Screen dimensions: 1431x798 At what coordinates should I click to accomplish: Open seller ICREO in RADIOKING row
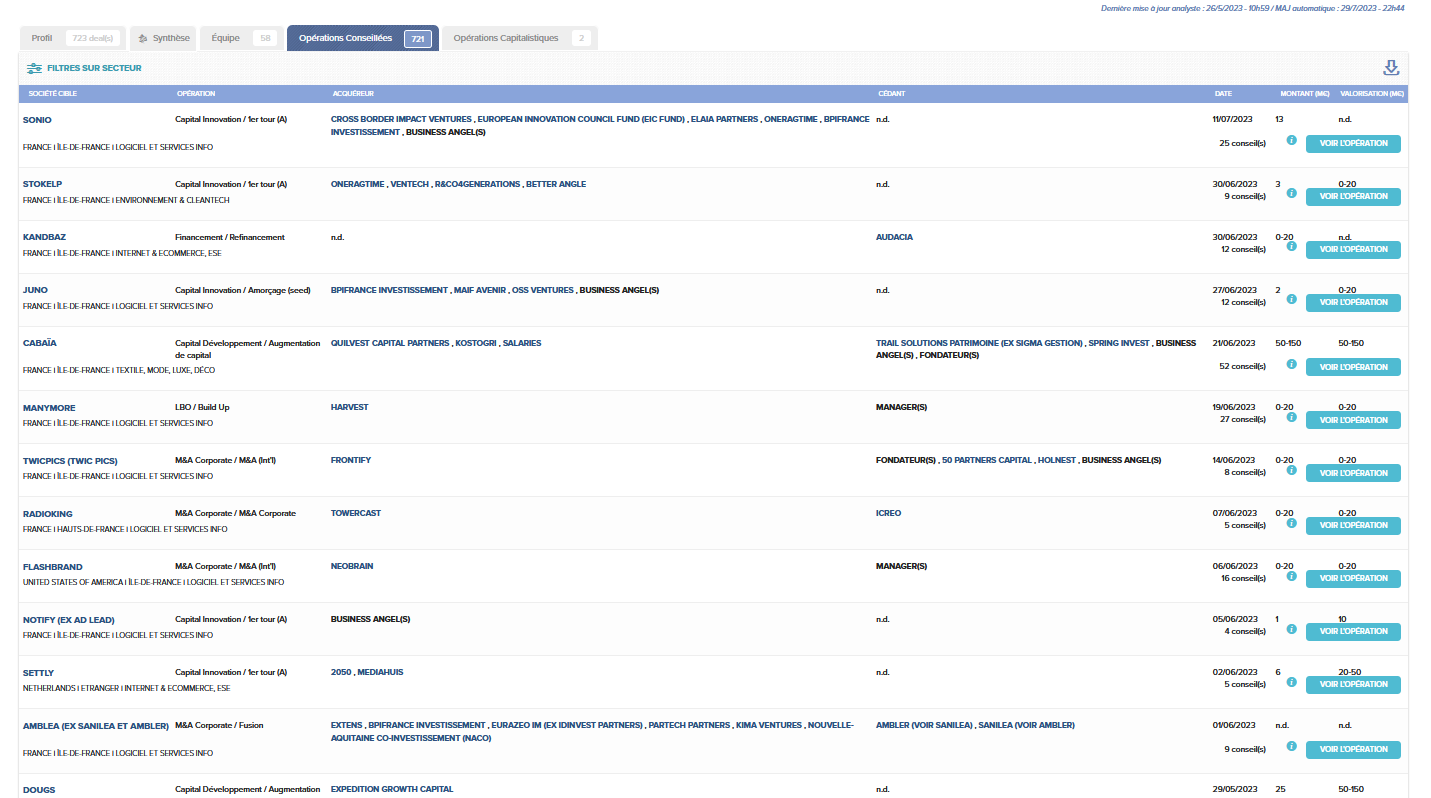888,513
